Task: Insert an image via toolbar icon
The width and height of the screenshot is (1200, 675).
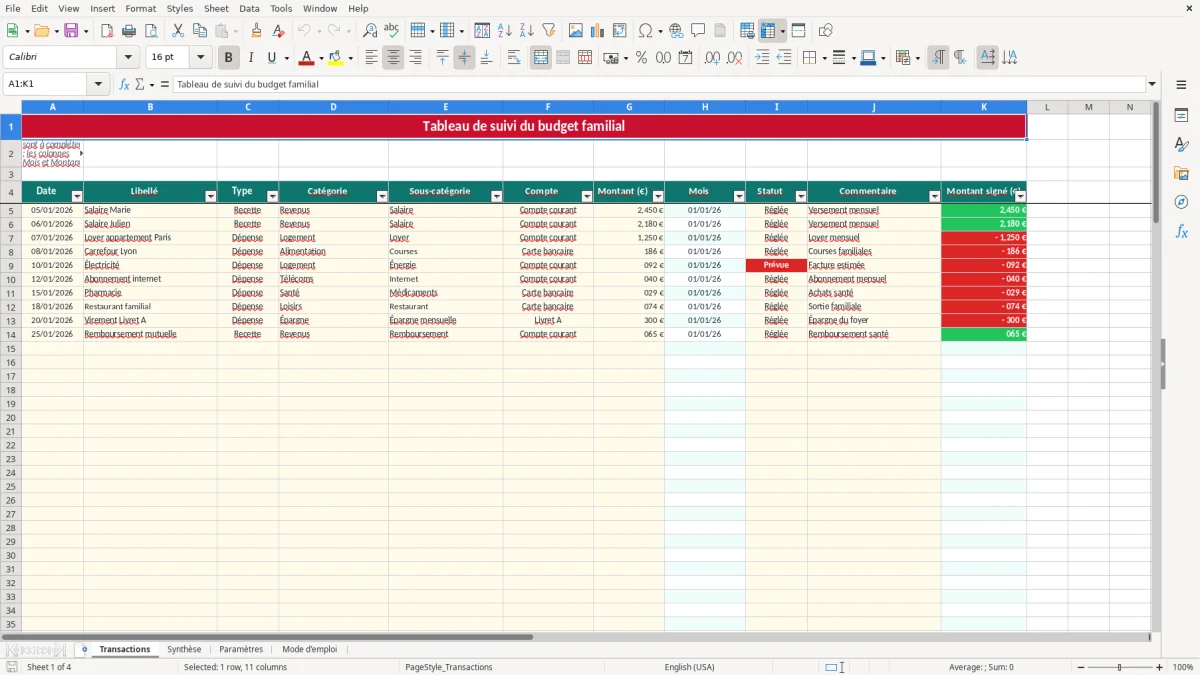Action: coord(576,31)
